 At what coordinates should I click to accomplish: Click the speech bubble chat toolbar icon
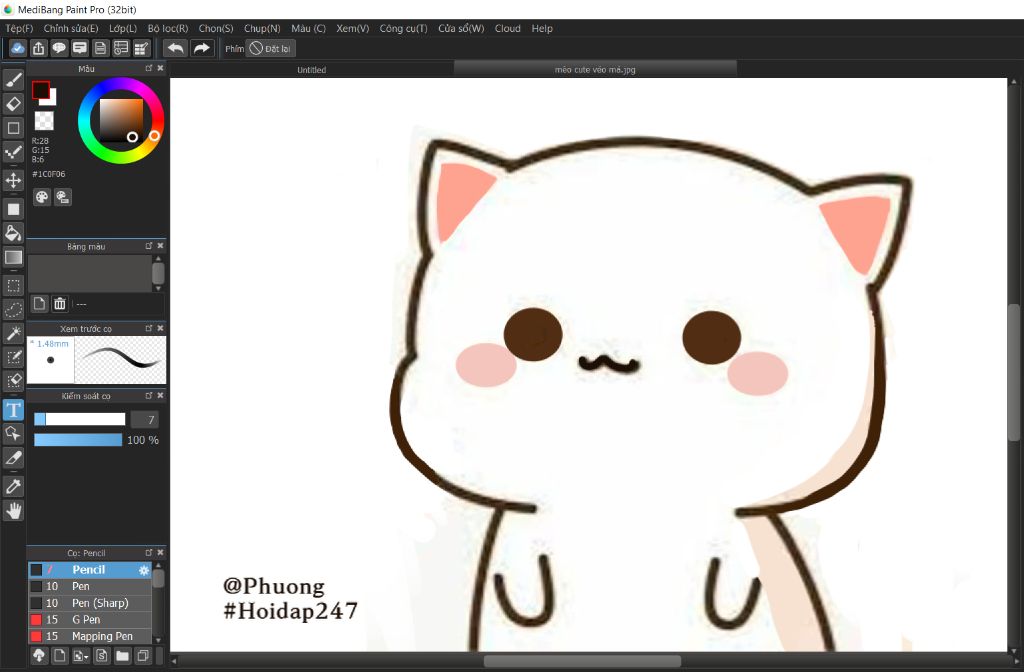(x=59, y=48)
